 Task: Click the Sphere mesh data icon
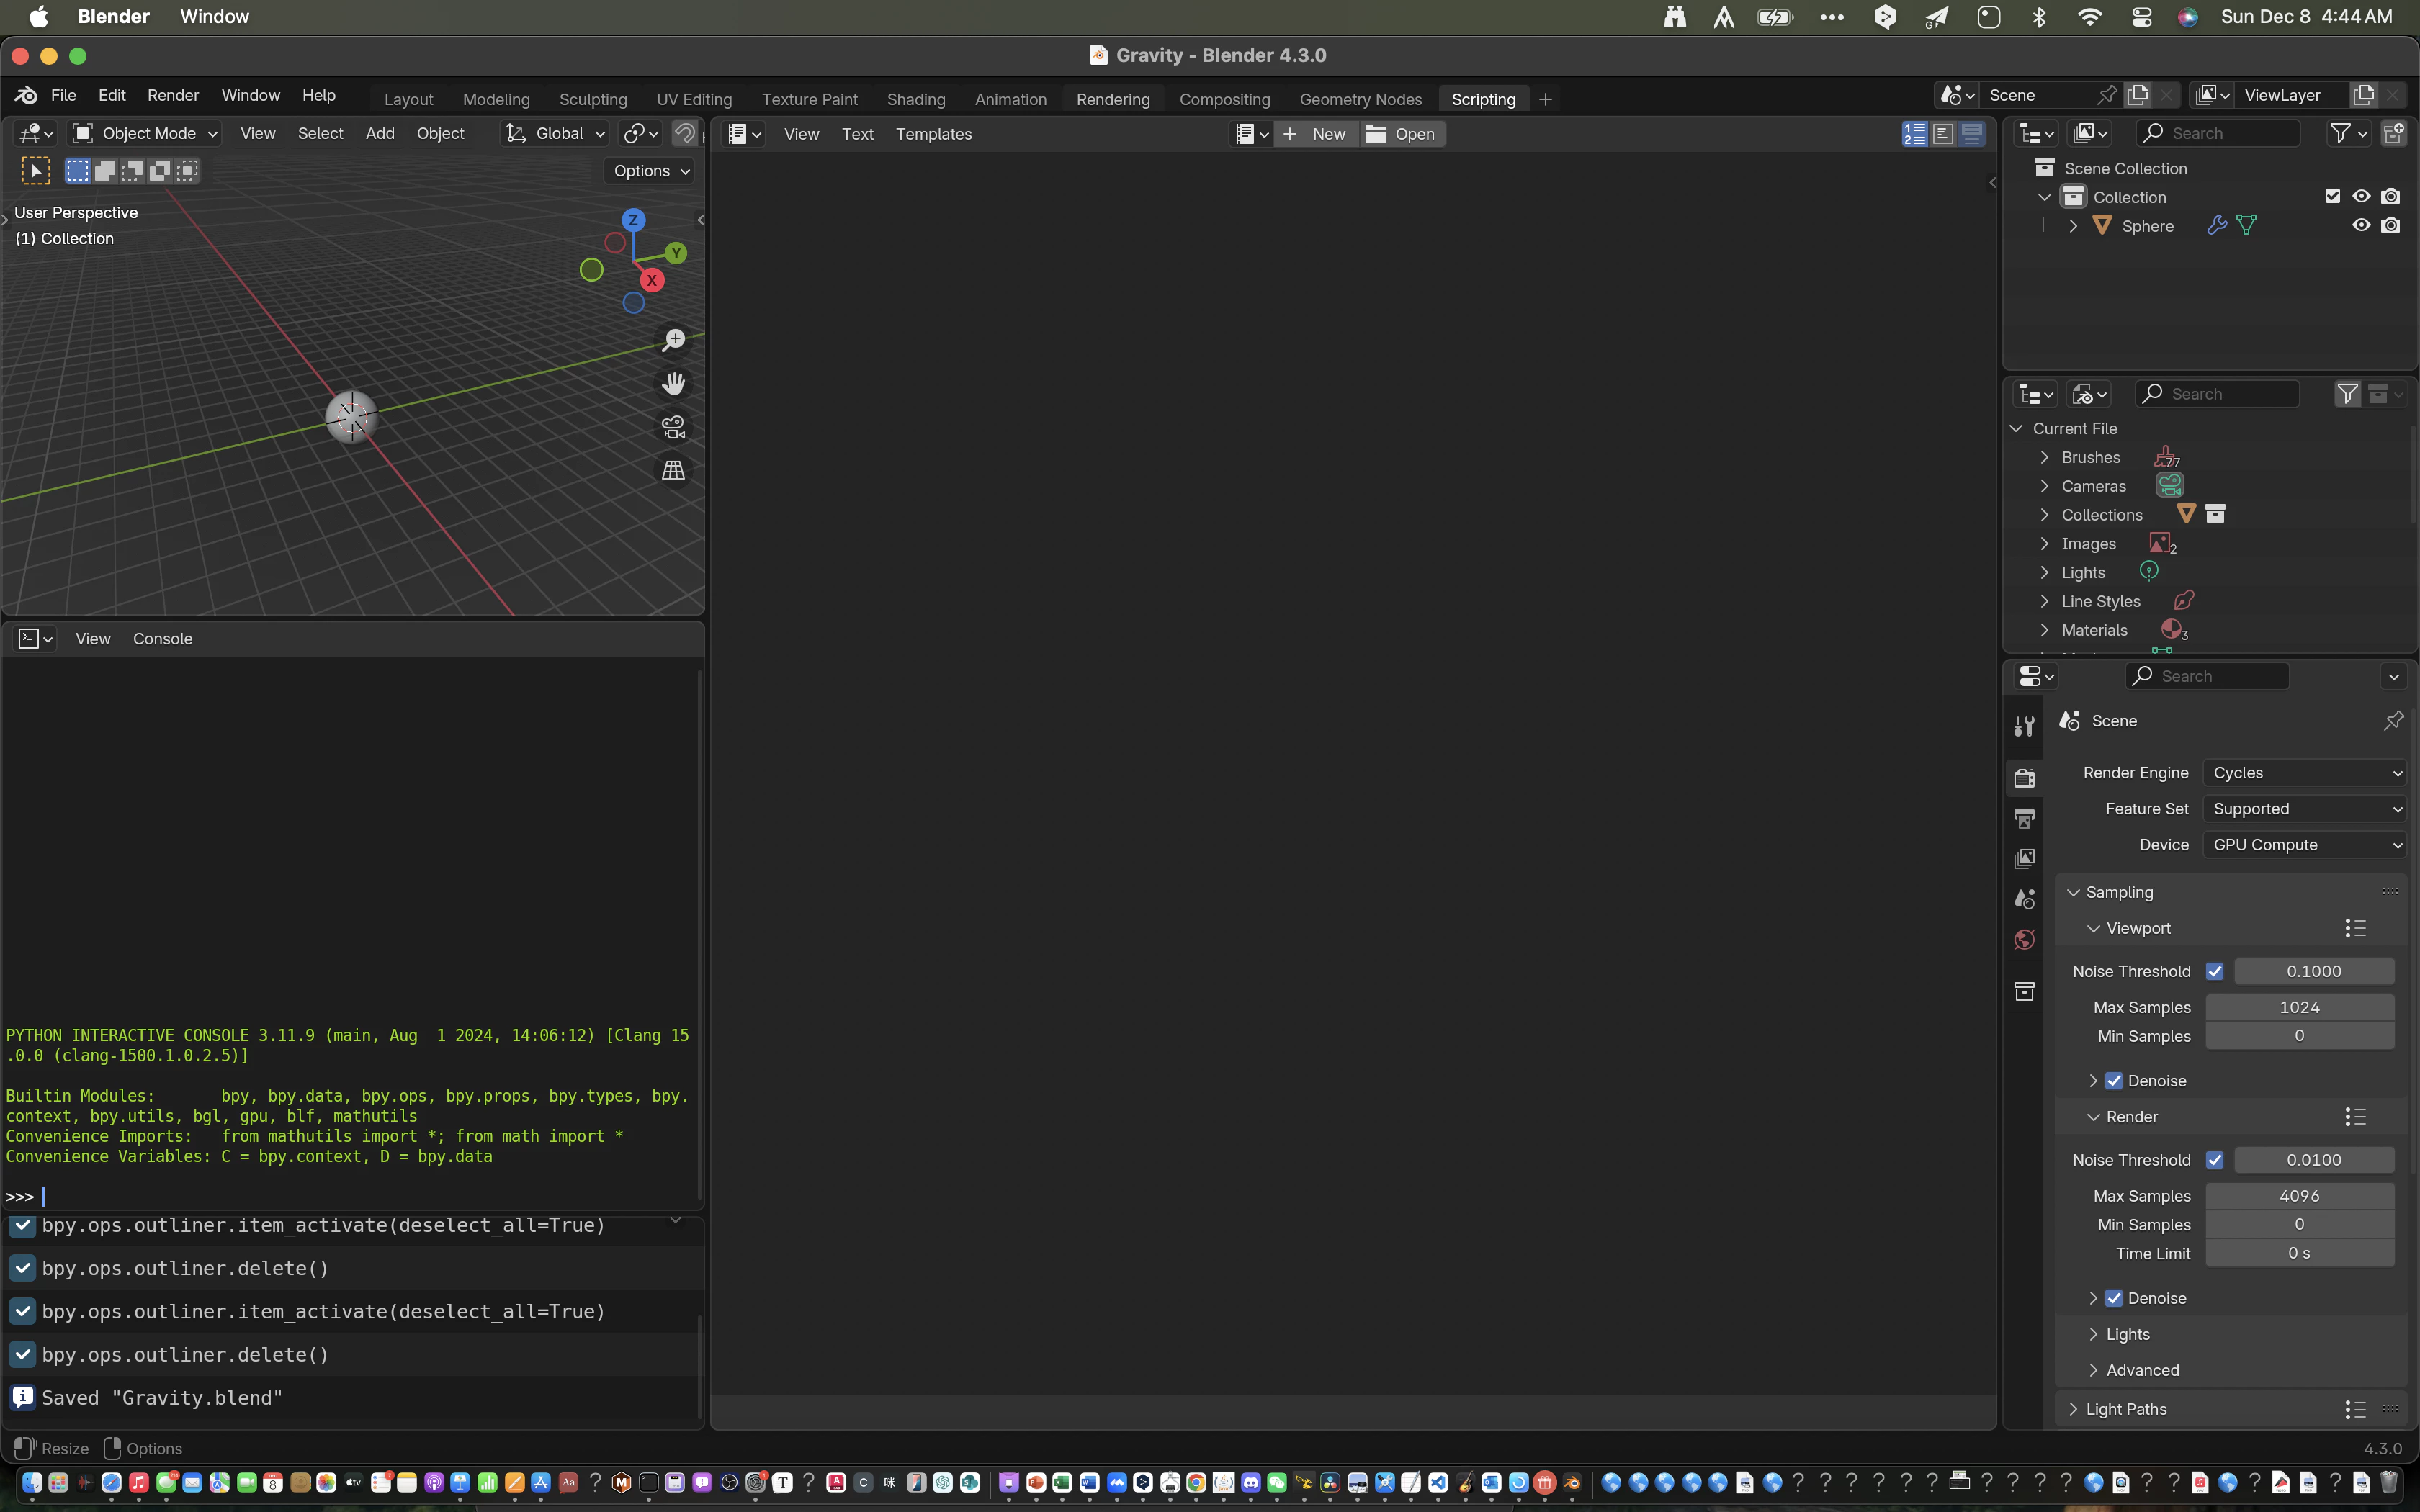pos(2246,226)
